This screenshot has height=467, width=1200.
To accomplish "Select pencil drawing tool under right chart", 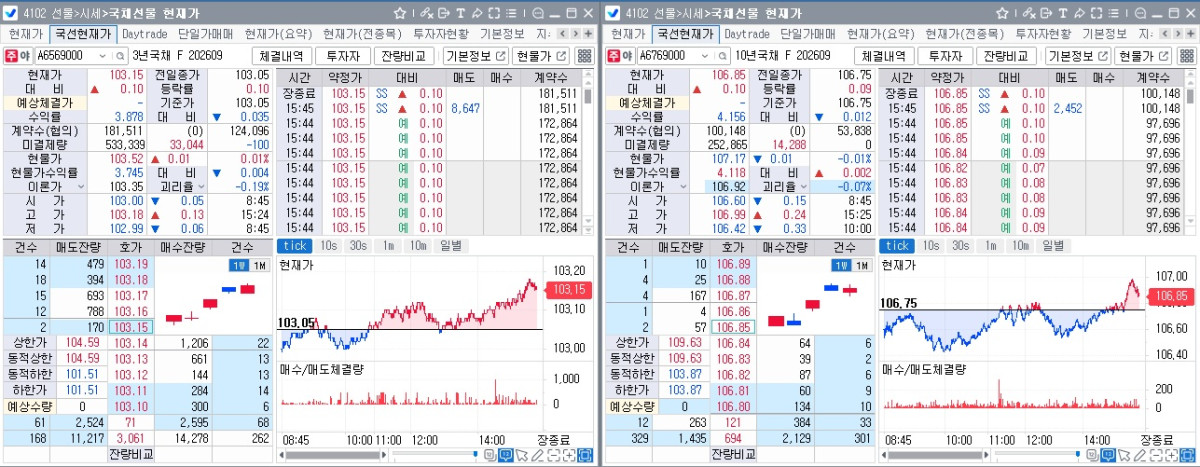I will pyautogui.click(x=1140, y=455).
